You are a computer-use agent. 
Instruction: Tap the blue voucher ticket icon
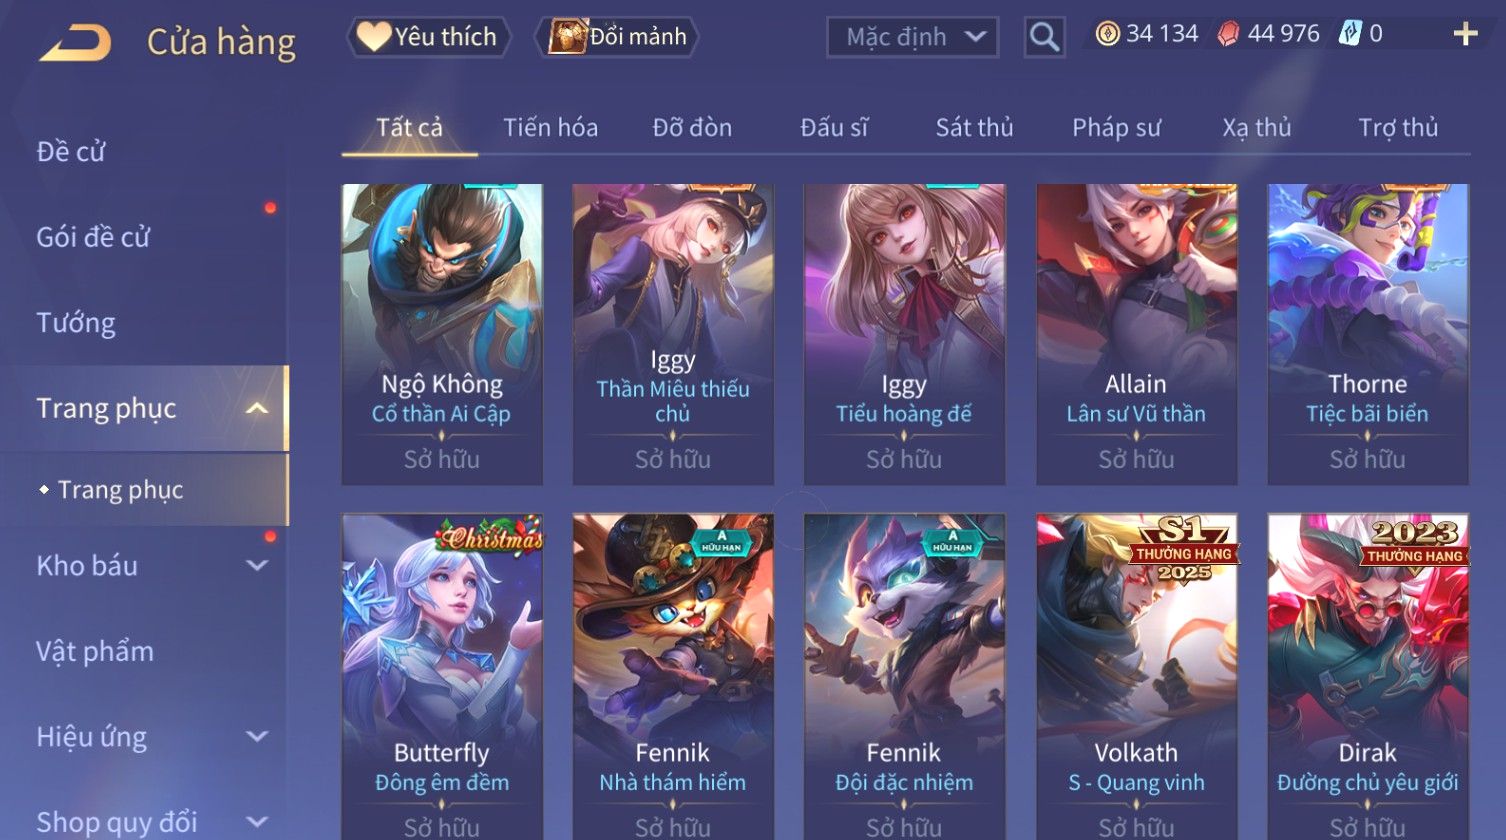click(x=1349, y=35)
